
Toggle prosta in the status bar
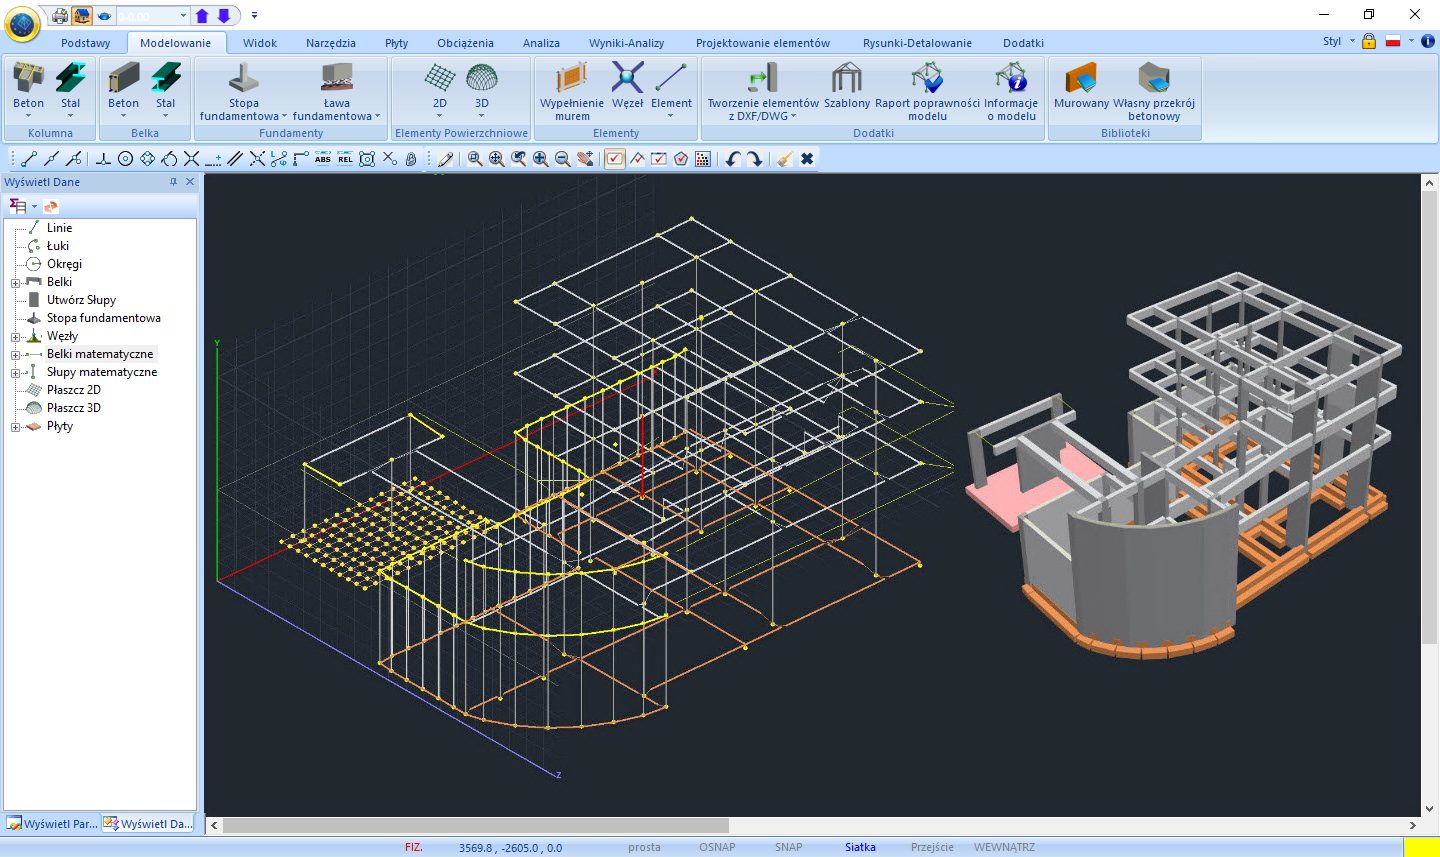pyautogui.click(x=644, y=848)
